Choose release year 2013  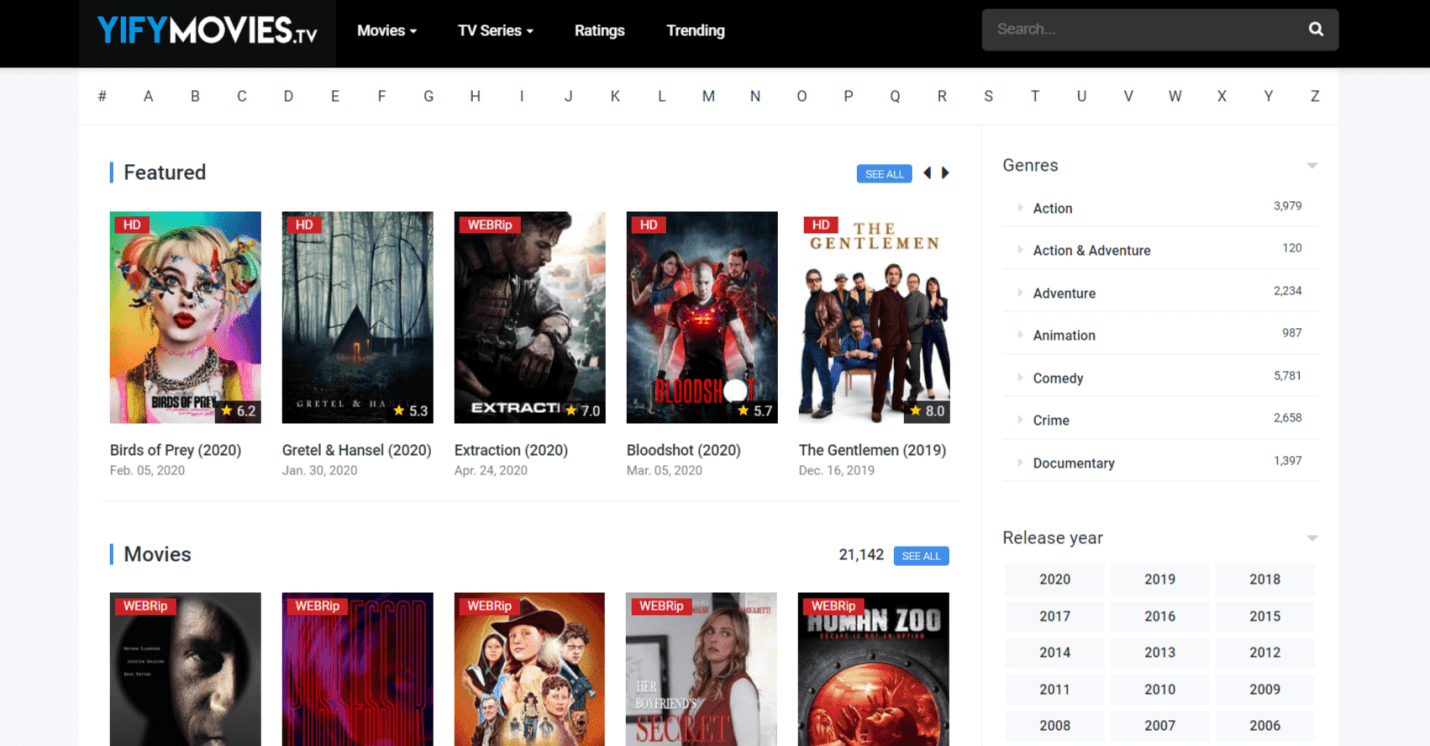(1160, 652)
